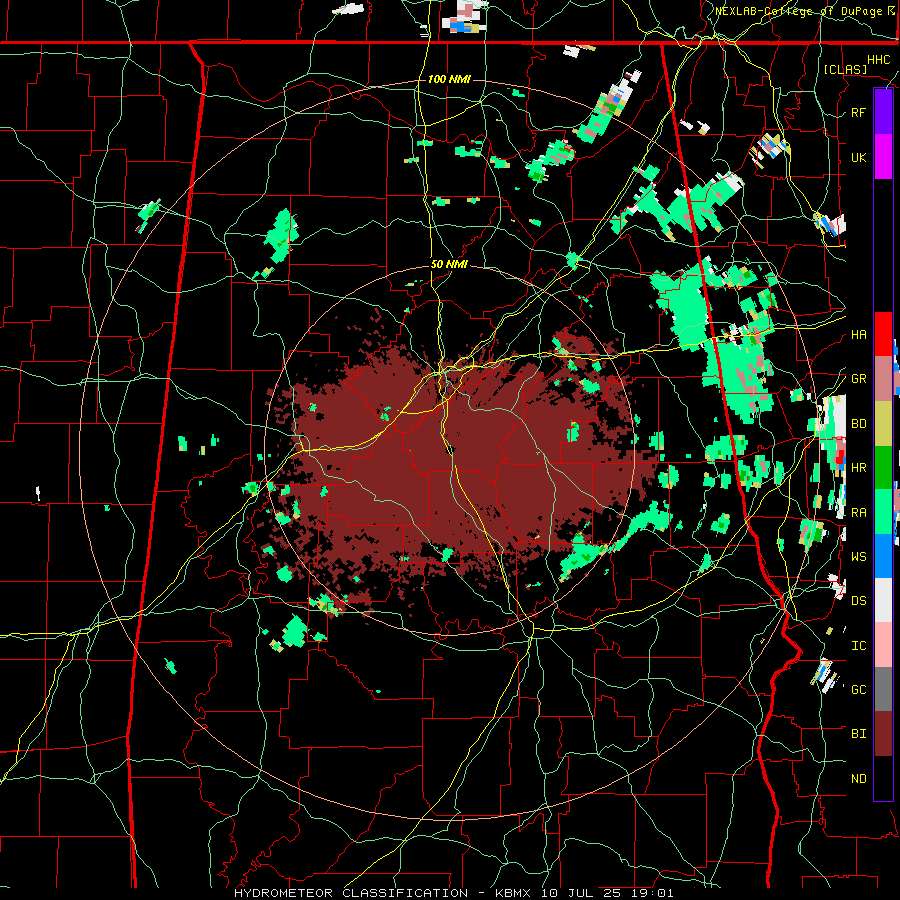The width and height of the screenshot is (900, 900).
Task: Click the 100 NMI range ring label
Action: click(449, 79)
